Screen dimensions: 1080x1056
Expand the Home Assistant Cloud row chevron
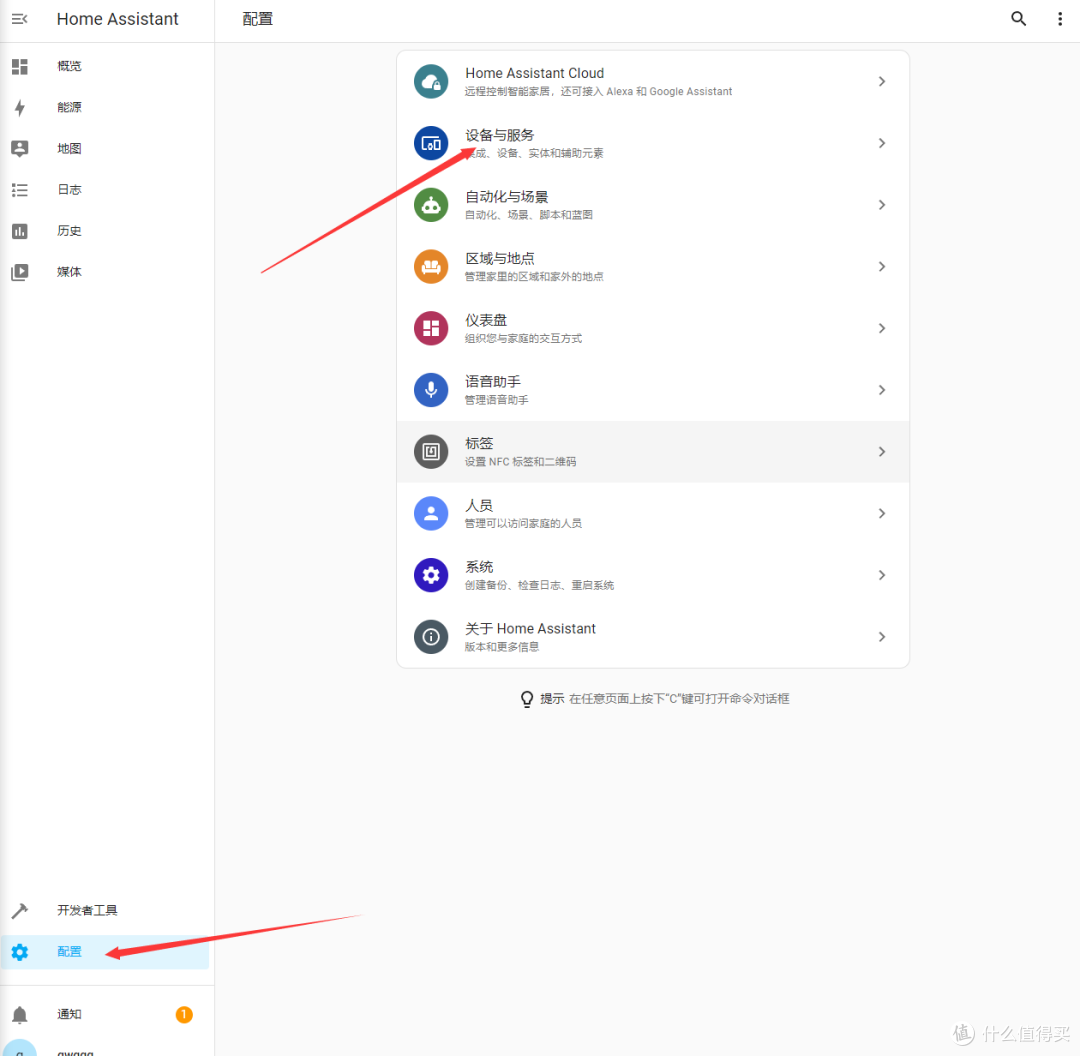(882, 81)
